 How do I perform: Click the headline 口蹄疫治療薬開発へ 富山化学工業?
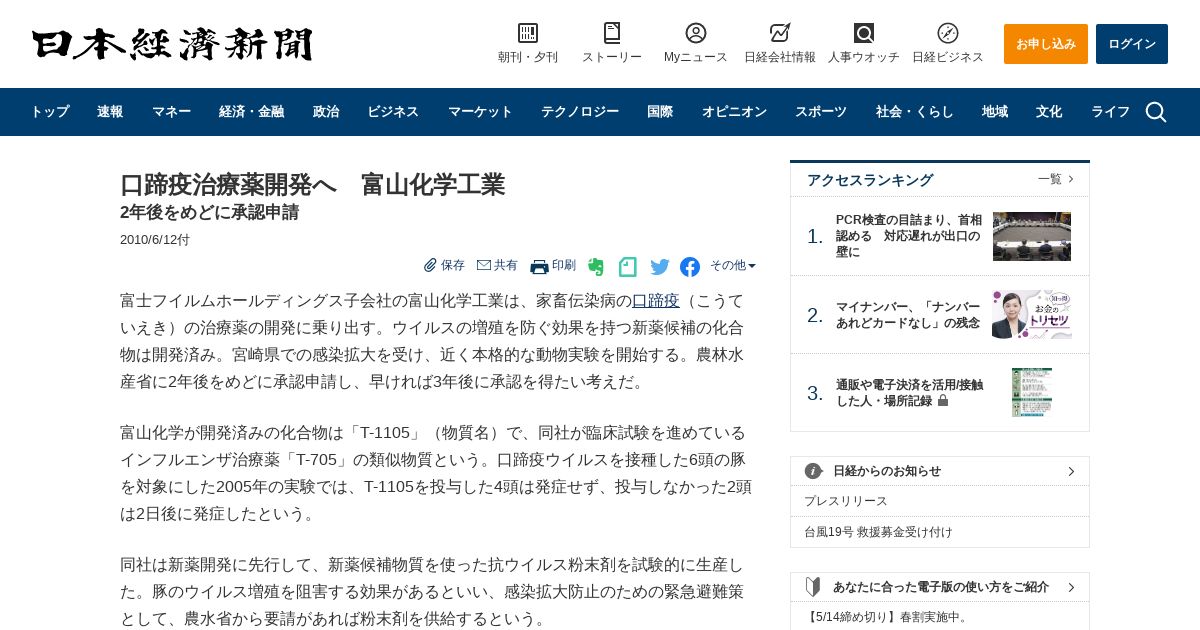click(313, 185)
